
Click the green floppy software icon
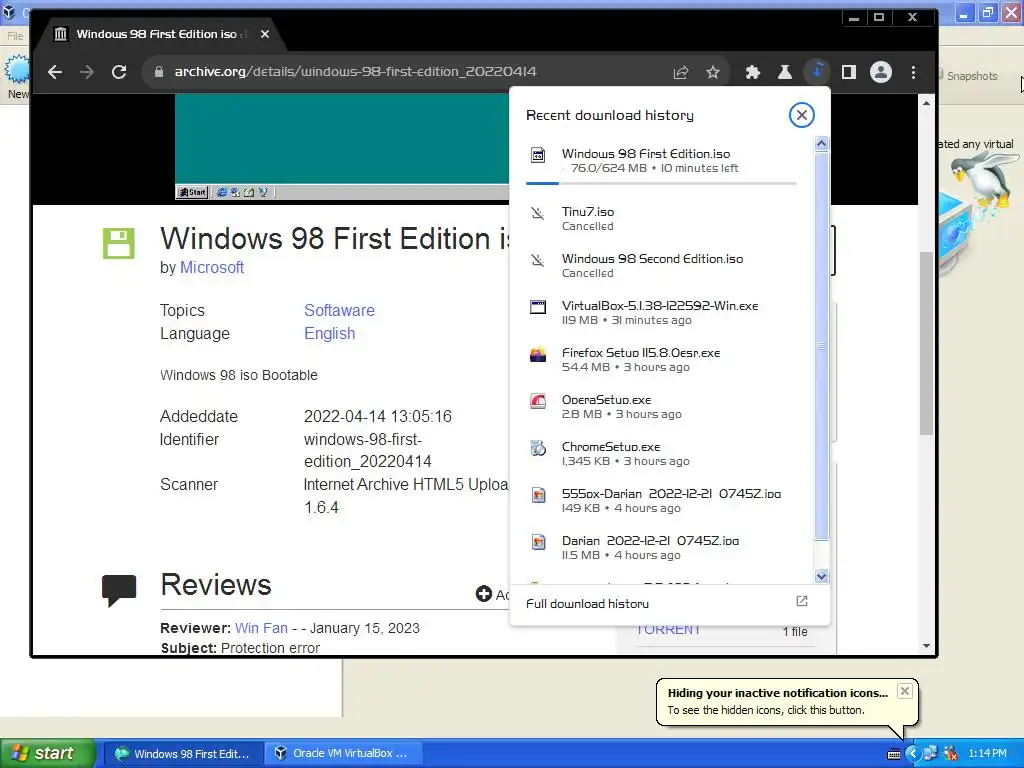(x=119, y=244)
